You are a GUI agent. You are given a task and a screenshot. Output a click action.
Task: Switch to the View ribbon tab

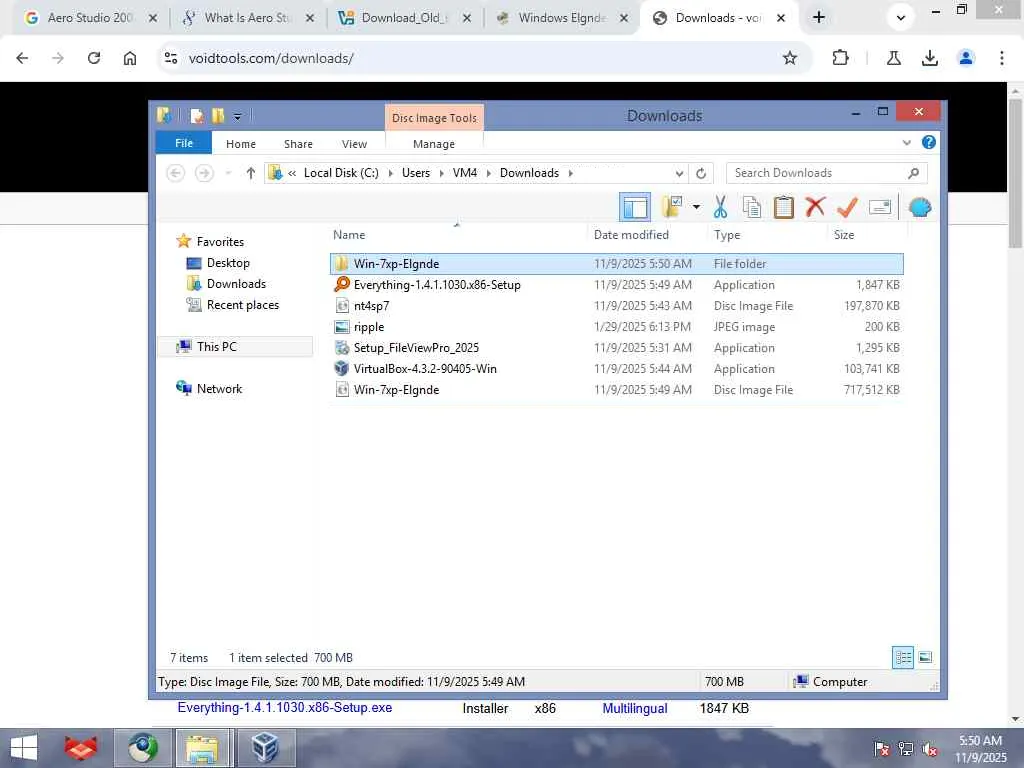(354, 144)
